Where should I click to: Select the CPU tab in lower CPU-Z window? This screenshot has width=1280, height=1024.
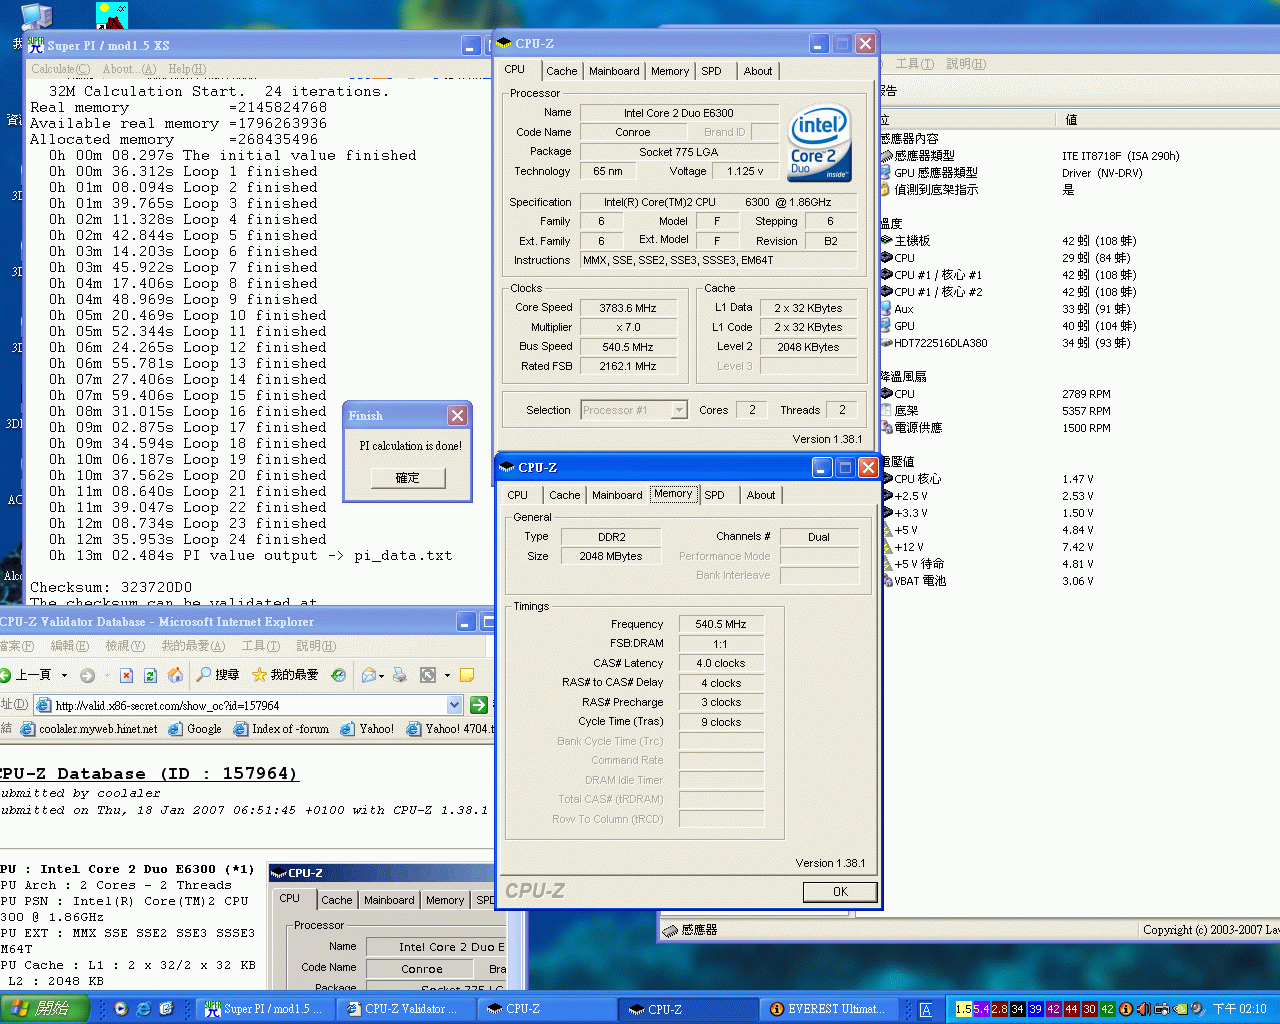518,495
